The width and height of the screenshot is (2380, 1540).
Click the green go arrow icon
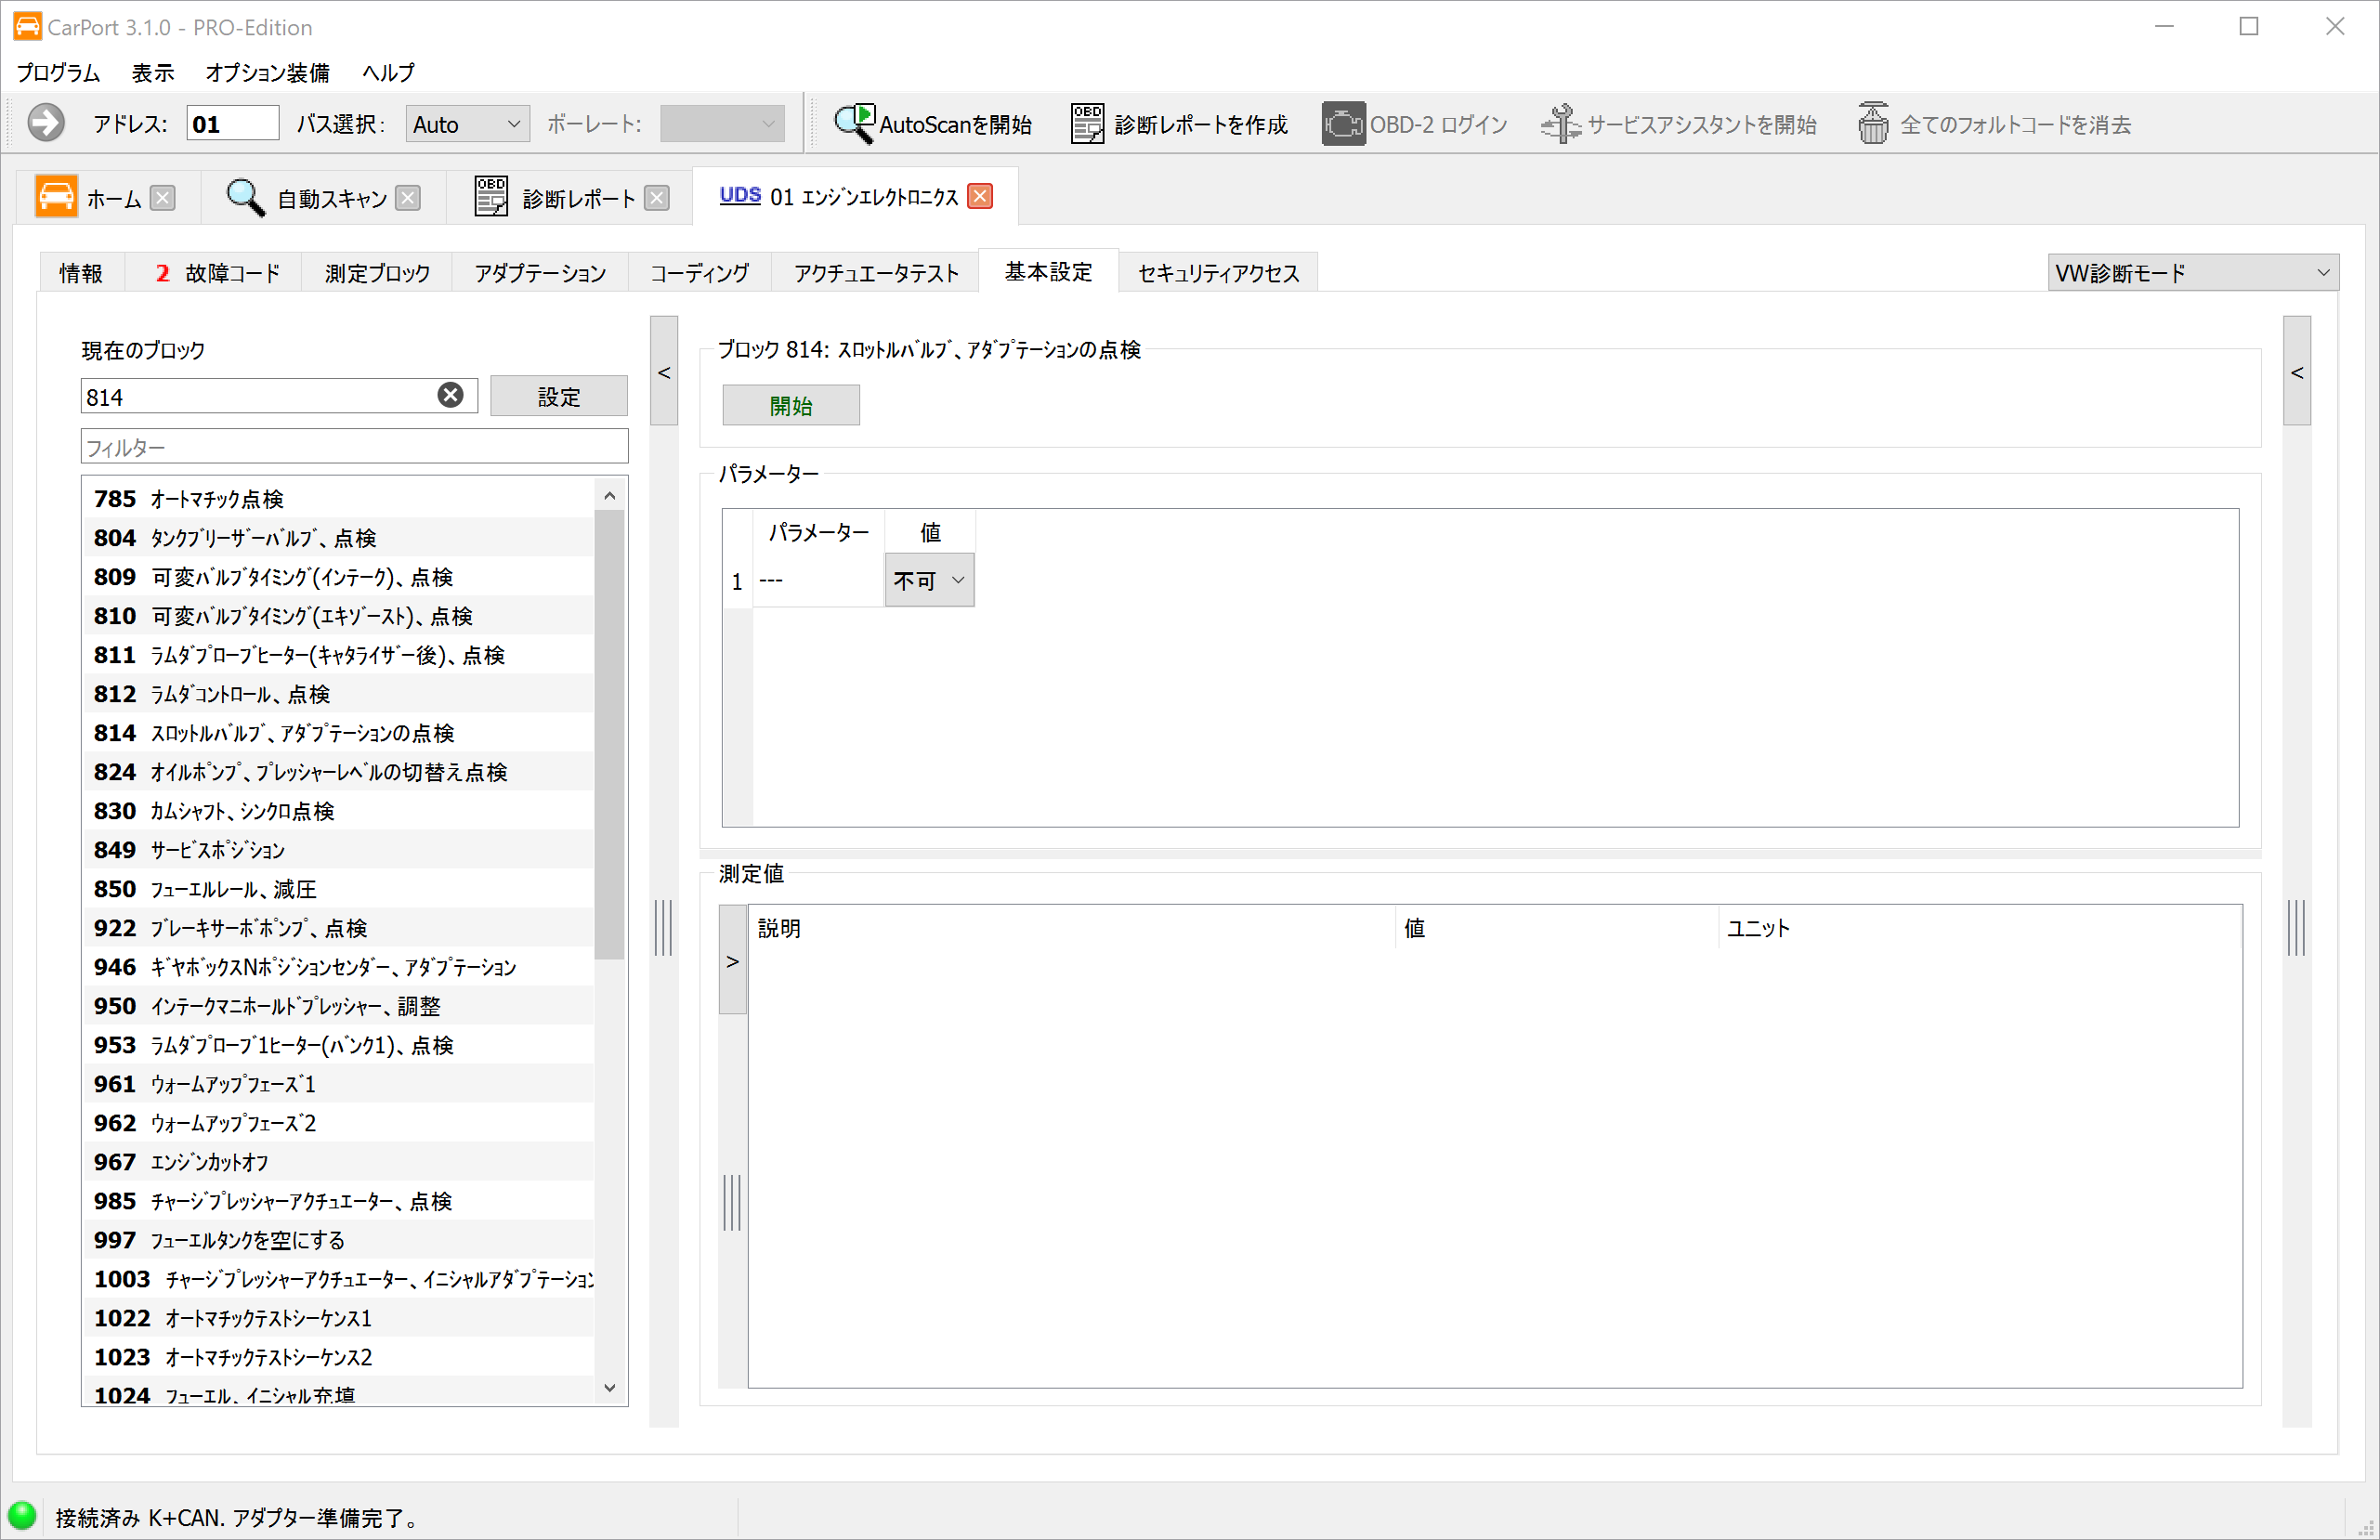point(45,124)
